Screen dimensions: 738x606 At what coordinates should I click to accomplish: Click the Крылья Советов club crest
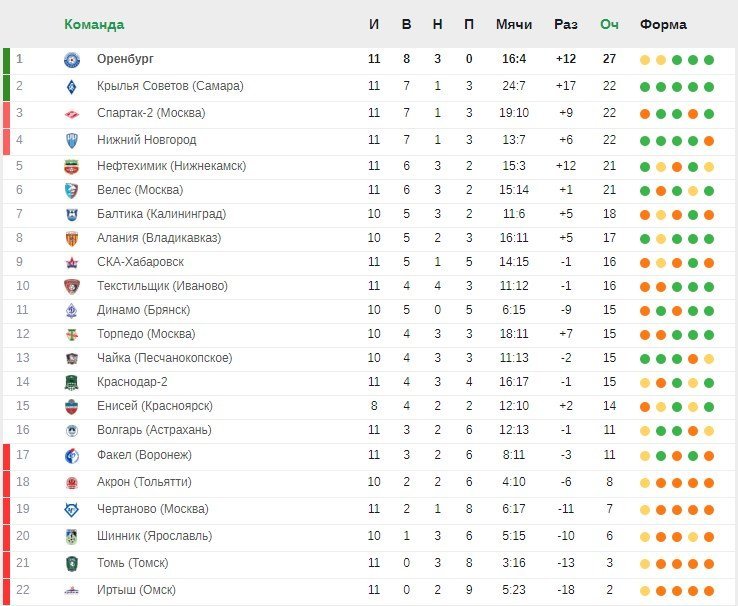point(72,87)
